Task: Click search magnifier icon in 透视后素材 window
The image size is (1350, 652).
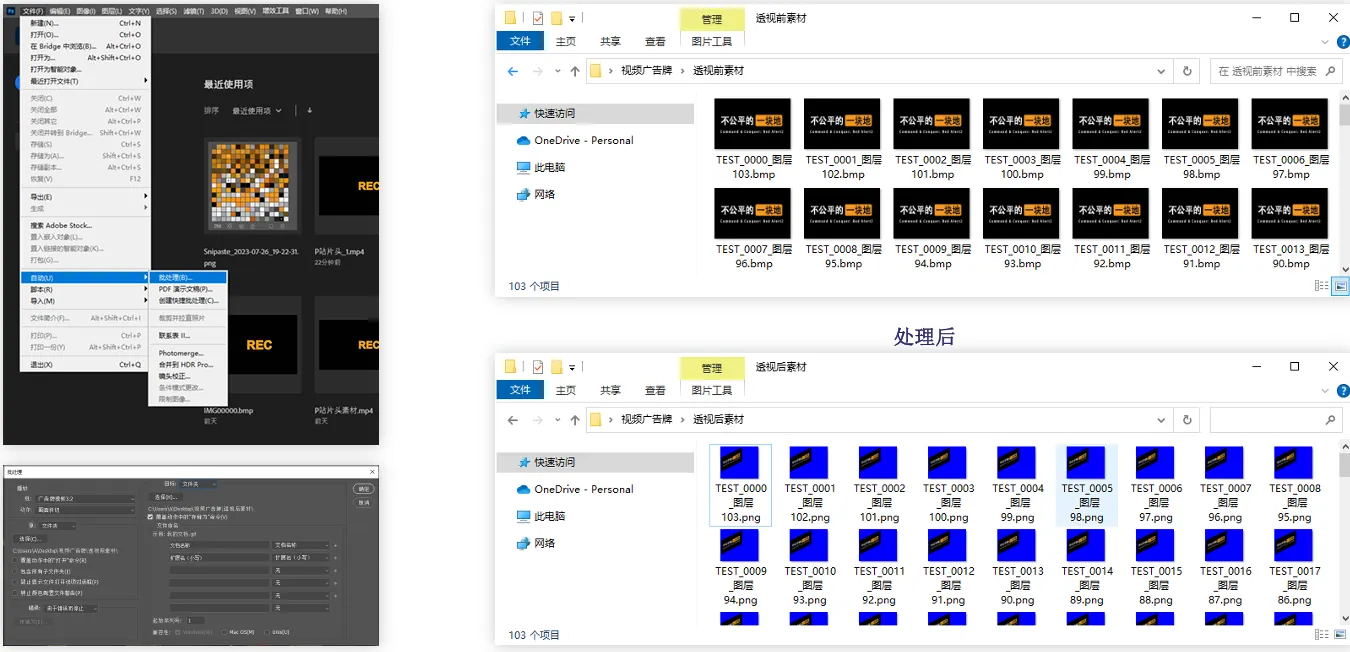Action: click(1330, 420)
